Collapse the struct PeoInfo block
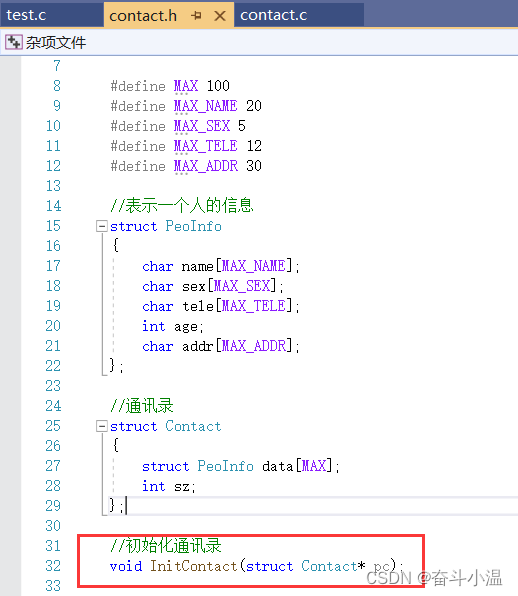The width and height of the screenshot is (518, 596). point(101,227)
